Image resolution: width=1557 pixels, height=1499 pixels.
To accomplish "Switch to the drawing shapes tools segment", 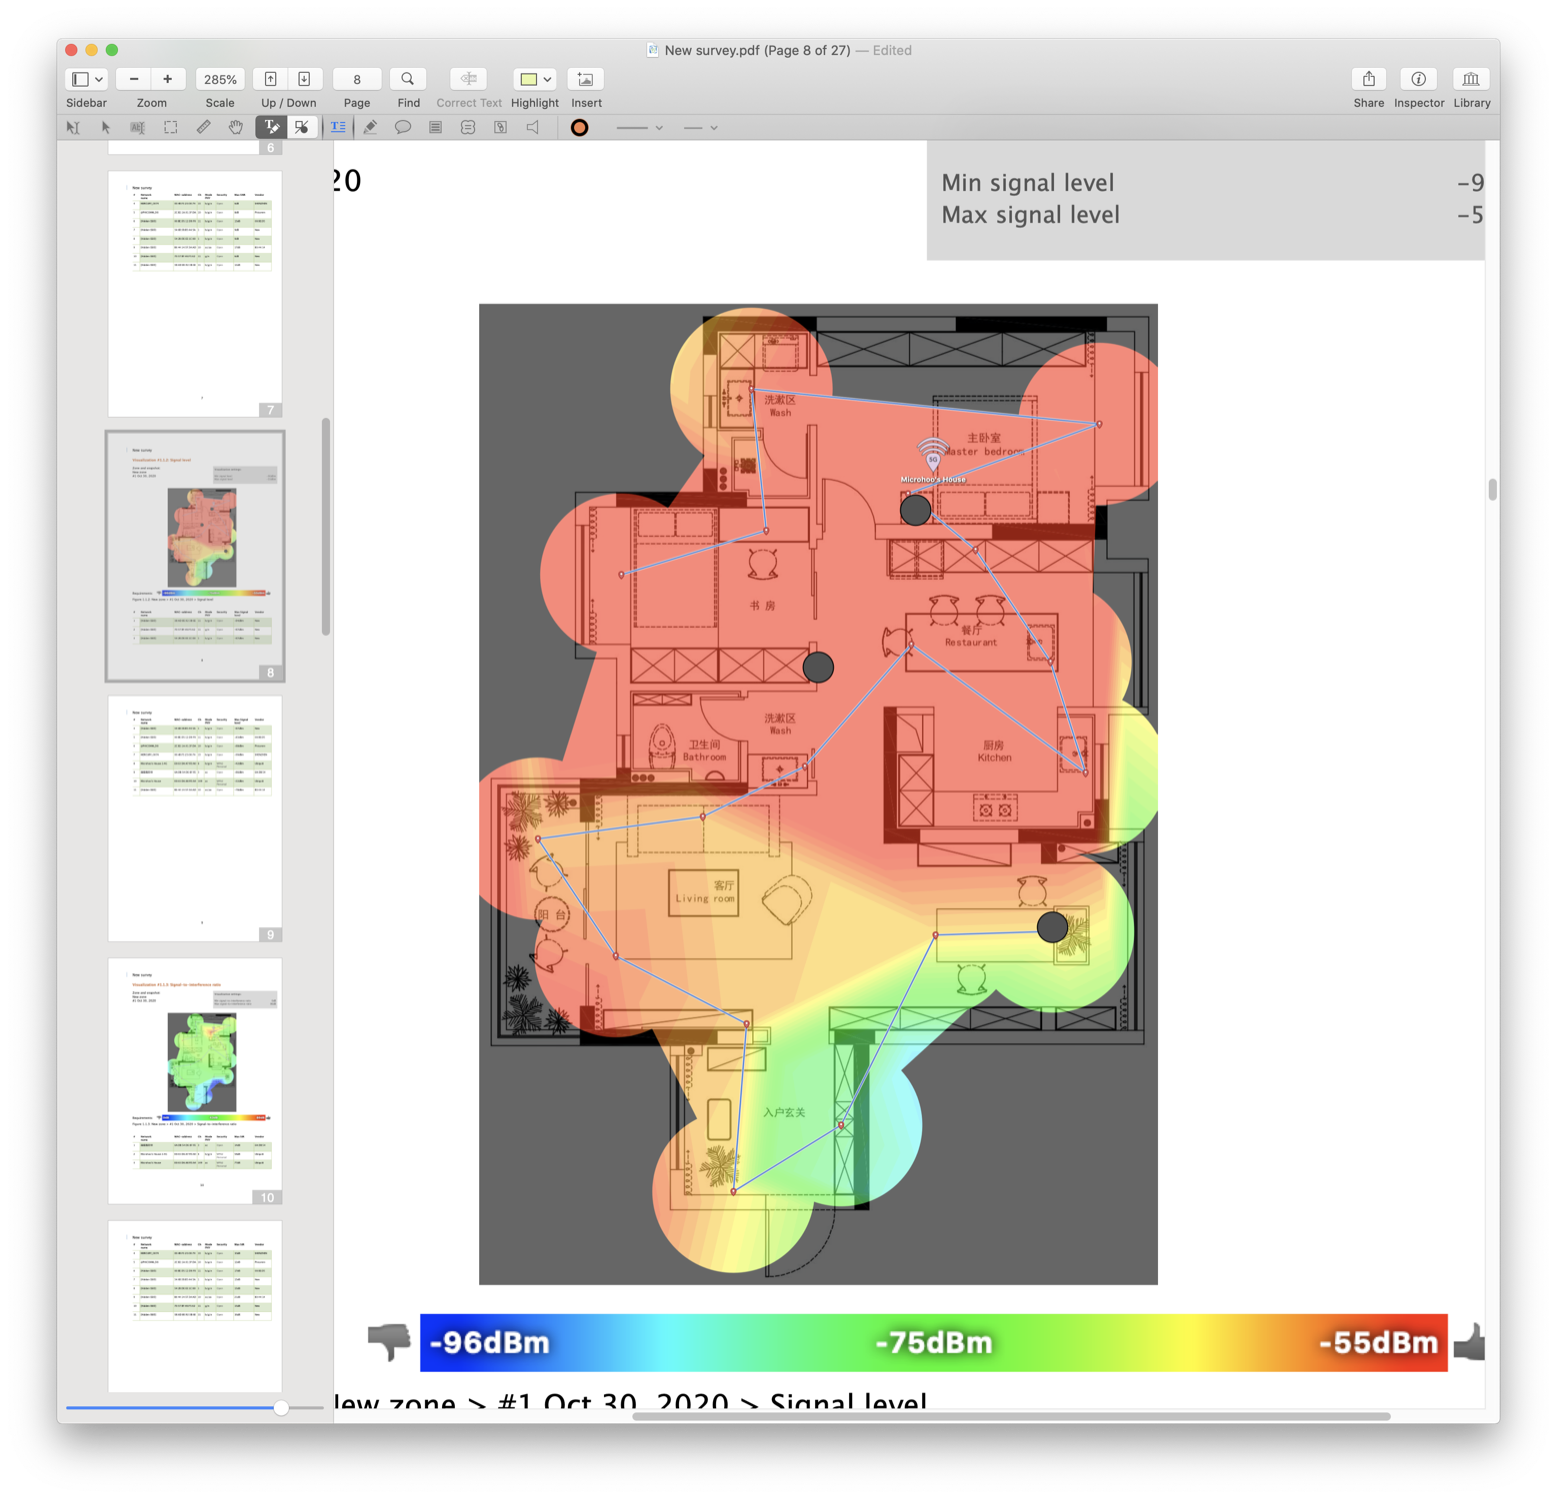I will pos(302,128).
